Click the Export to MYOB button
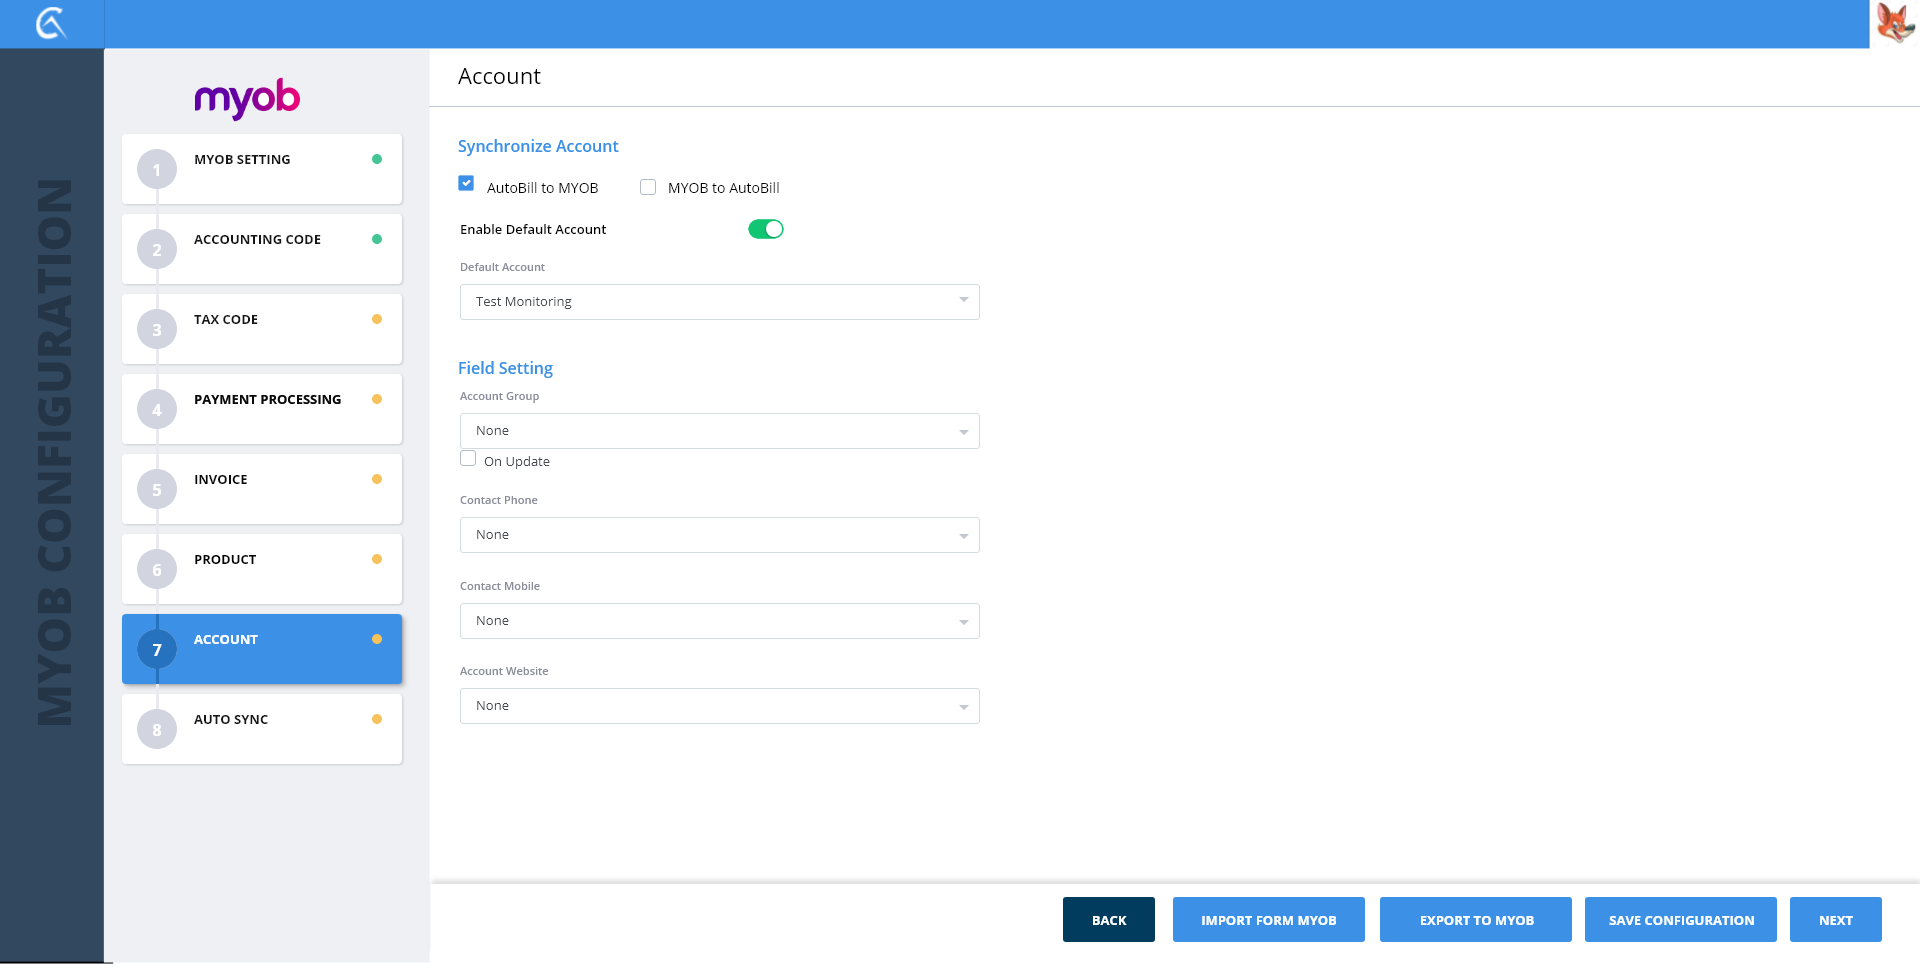Image resolution: width=1920 pixels, height=964 pixels. pyautogui.click(x=1475, y=920)
